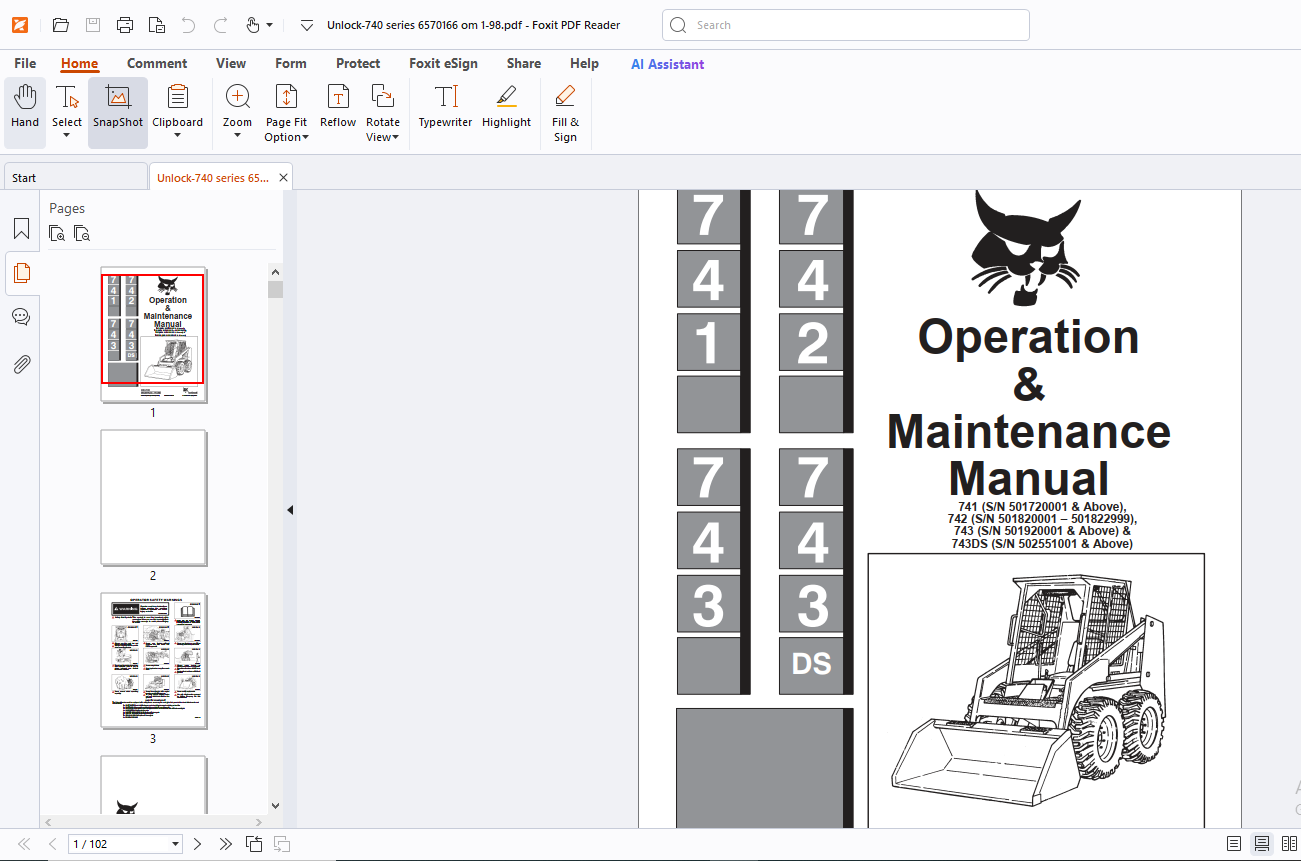
Task: Choose the Highlight tool
Action: (506, 106)
